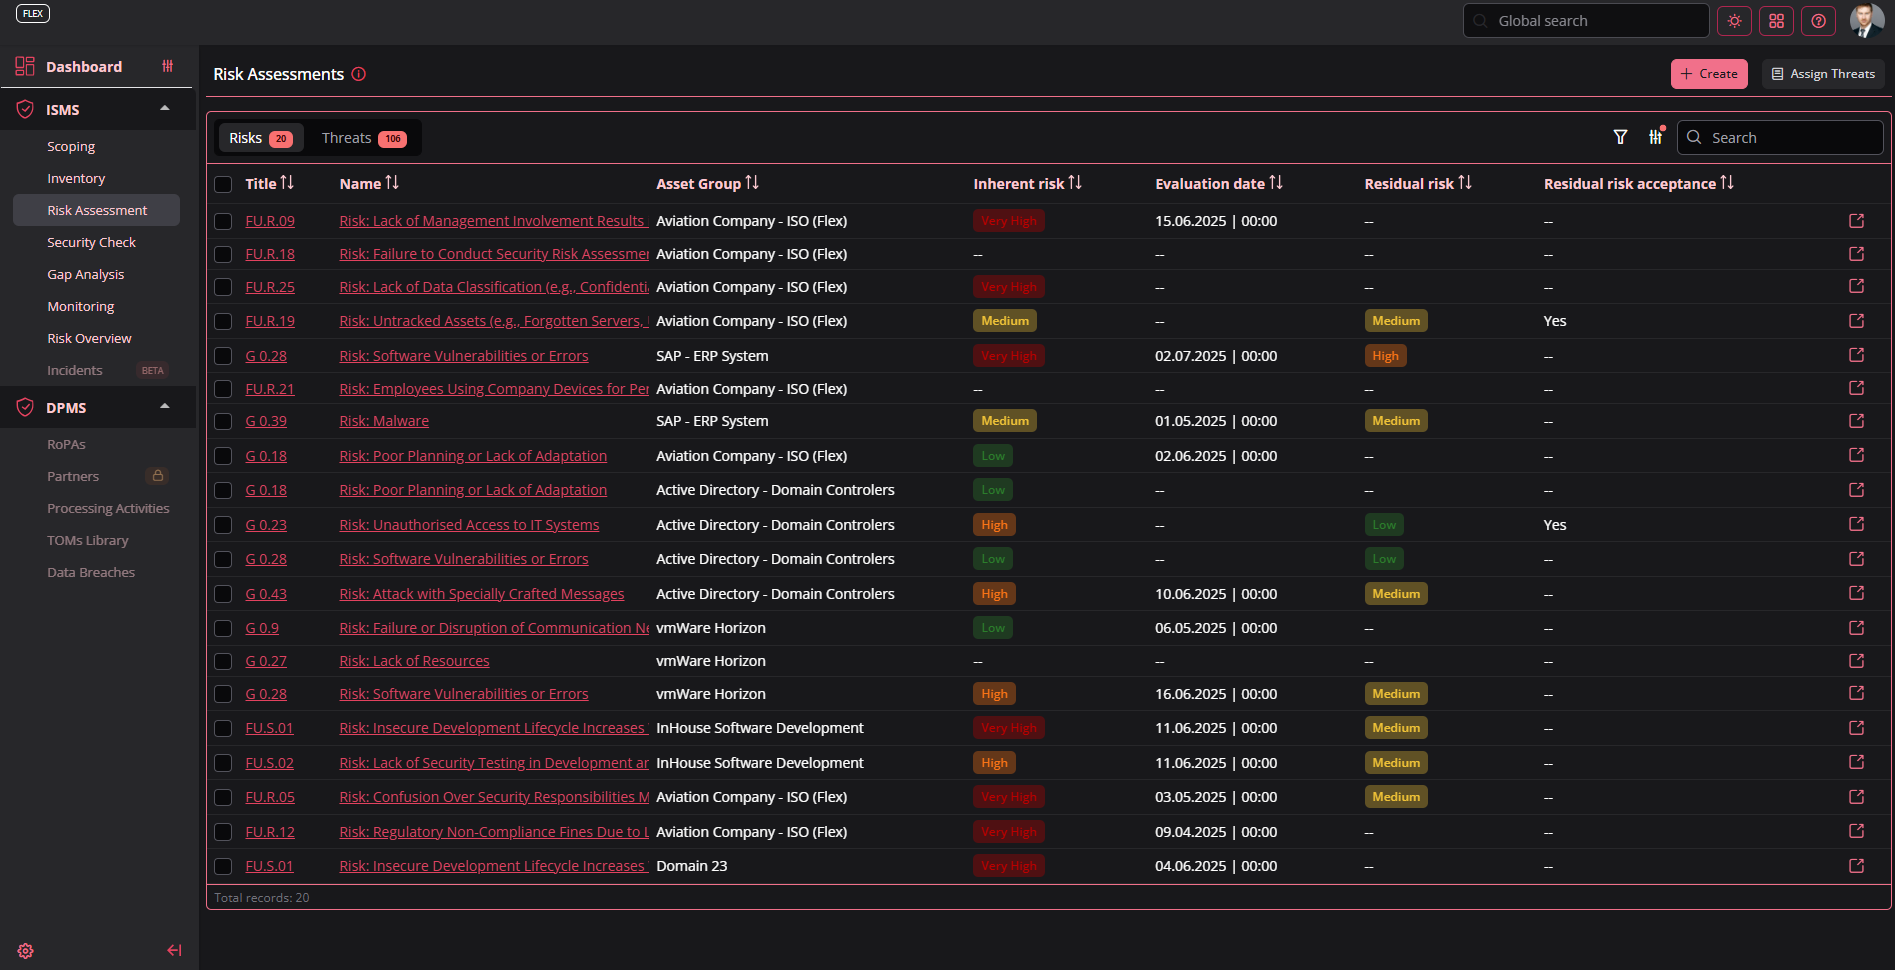1895x970 pixels.
Task: Collapse the ISMS sidebar section
Action: point(165,109)
